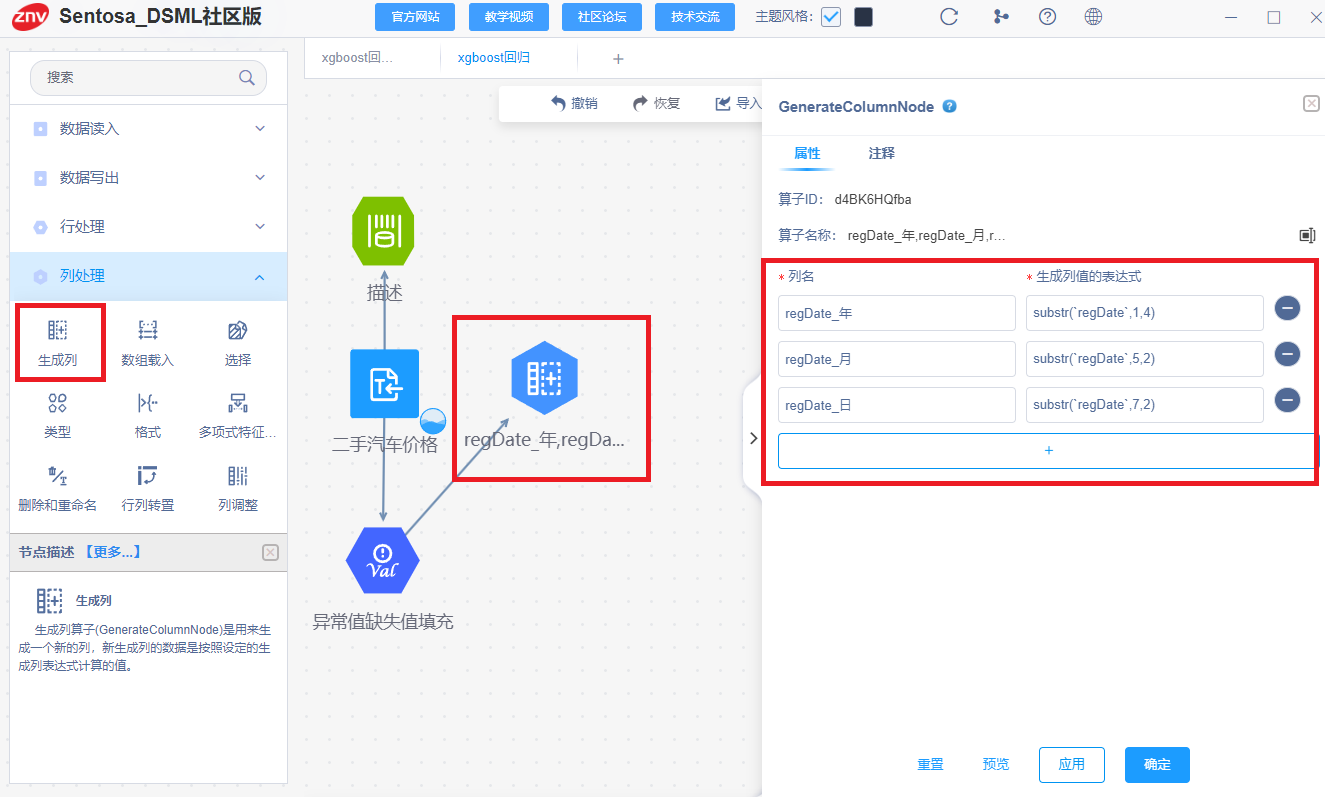Screen dimensions: 1325x797
Task: Click the 重置 link
Action: (x=930, y=764)
